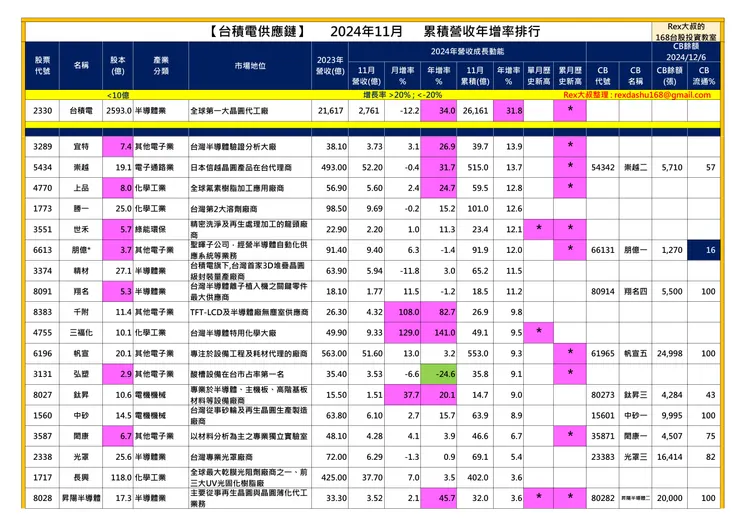Select stock code cell '3551'

tap(42, 229)
